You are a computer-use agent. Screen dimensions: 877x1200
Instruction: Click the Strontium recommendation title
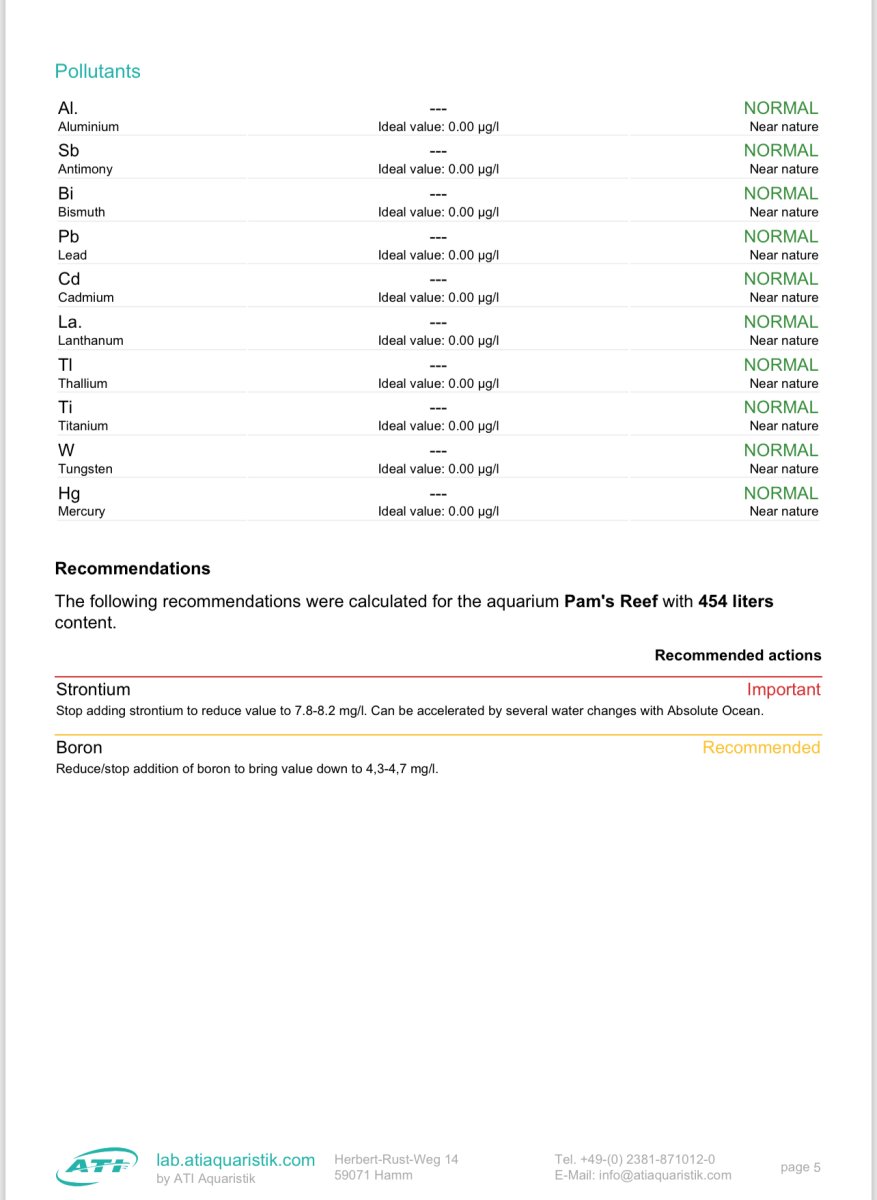pos(93,689)
